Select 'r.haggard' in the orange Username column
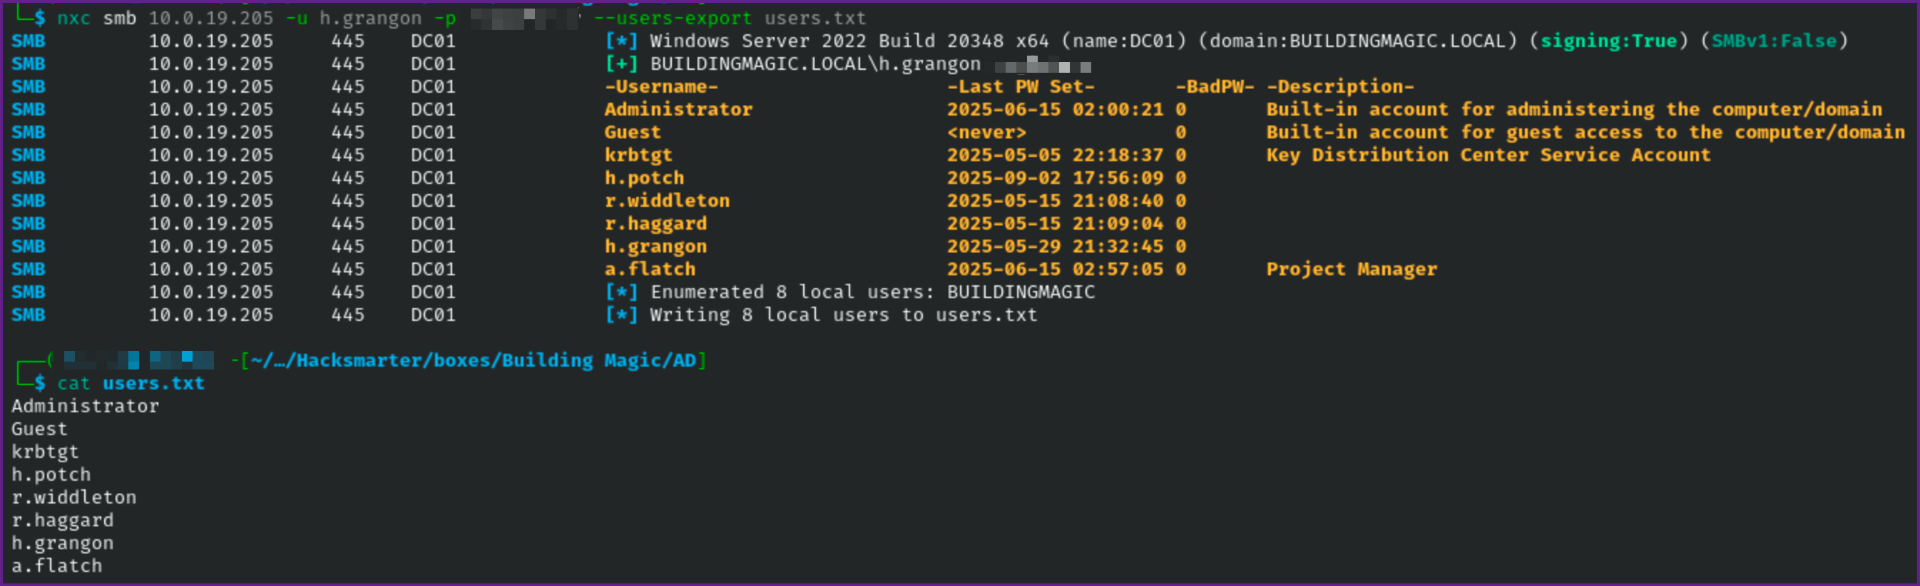The height and width of the screenshot is (586, 1920). (655, 224)
